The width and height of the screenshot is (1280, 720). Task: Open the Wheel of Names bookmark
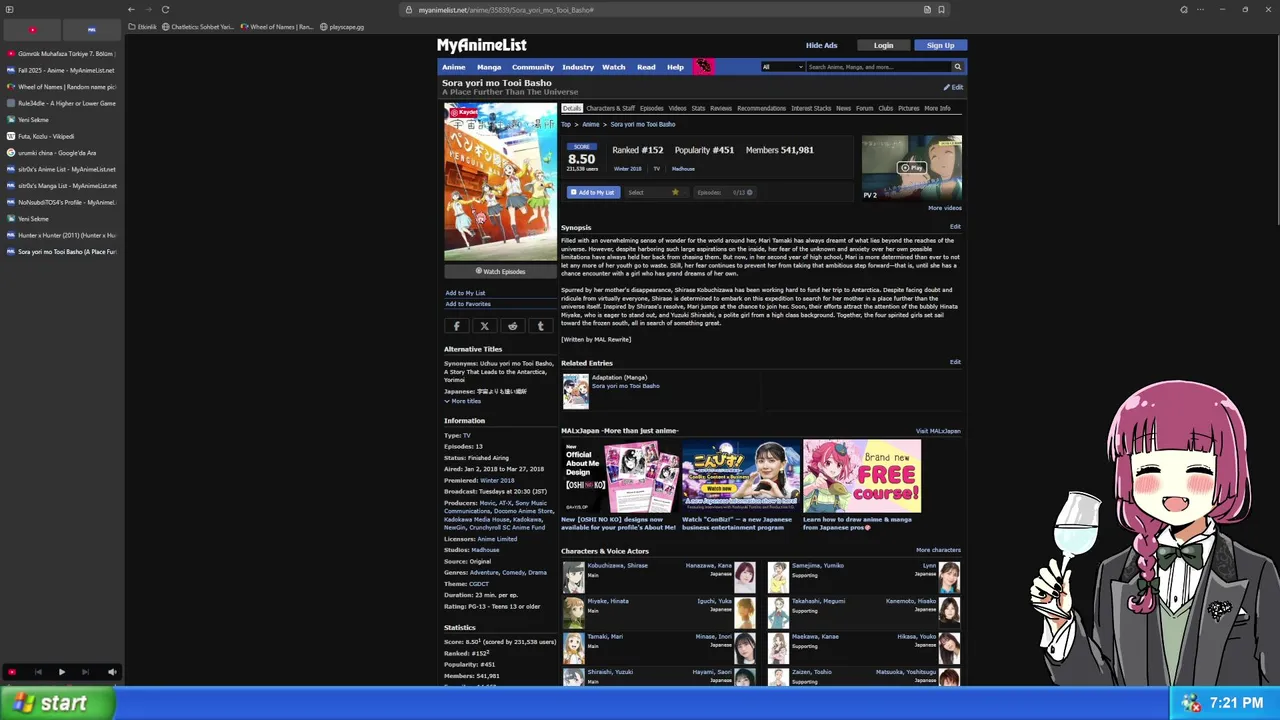pos(277,27)
